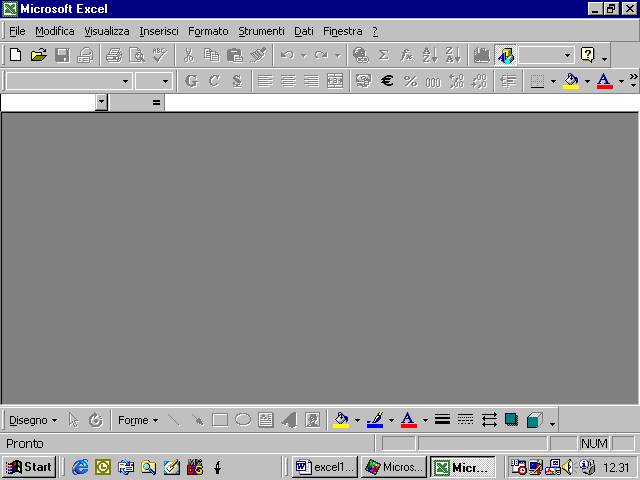Image resolution: width=640 pixels, height=480 pixels.
Task: Open the File menu
Action: (x=17, y=31)
